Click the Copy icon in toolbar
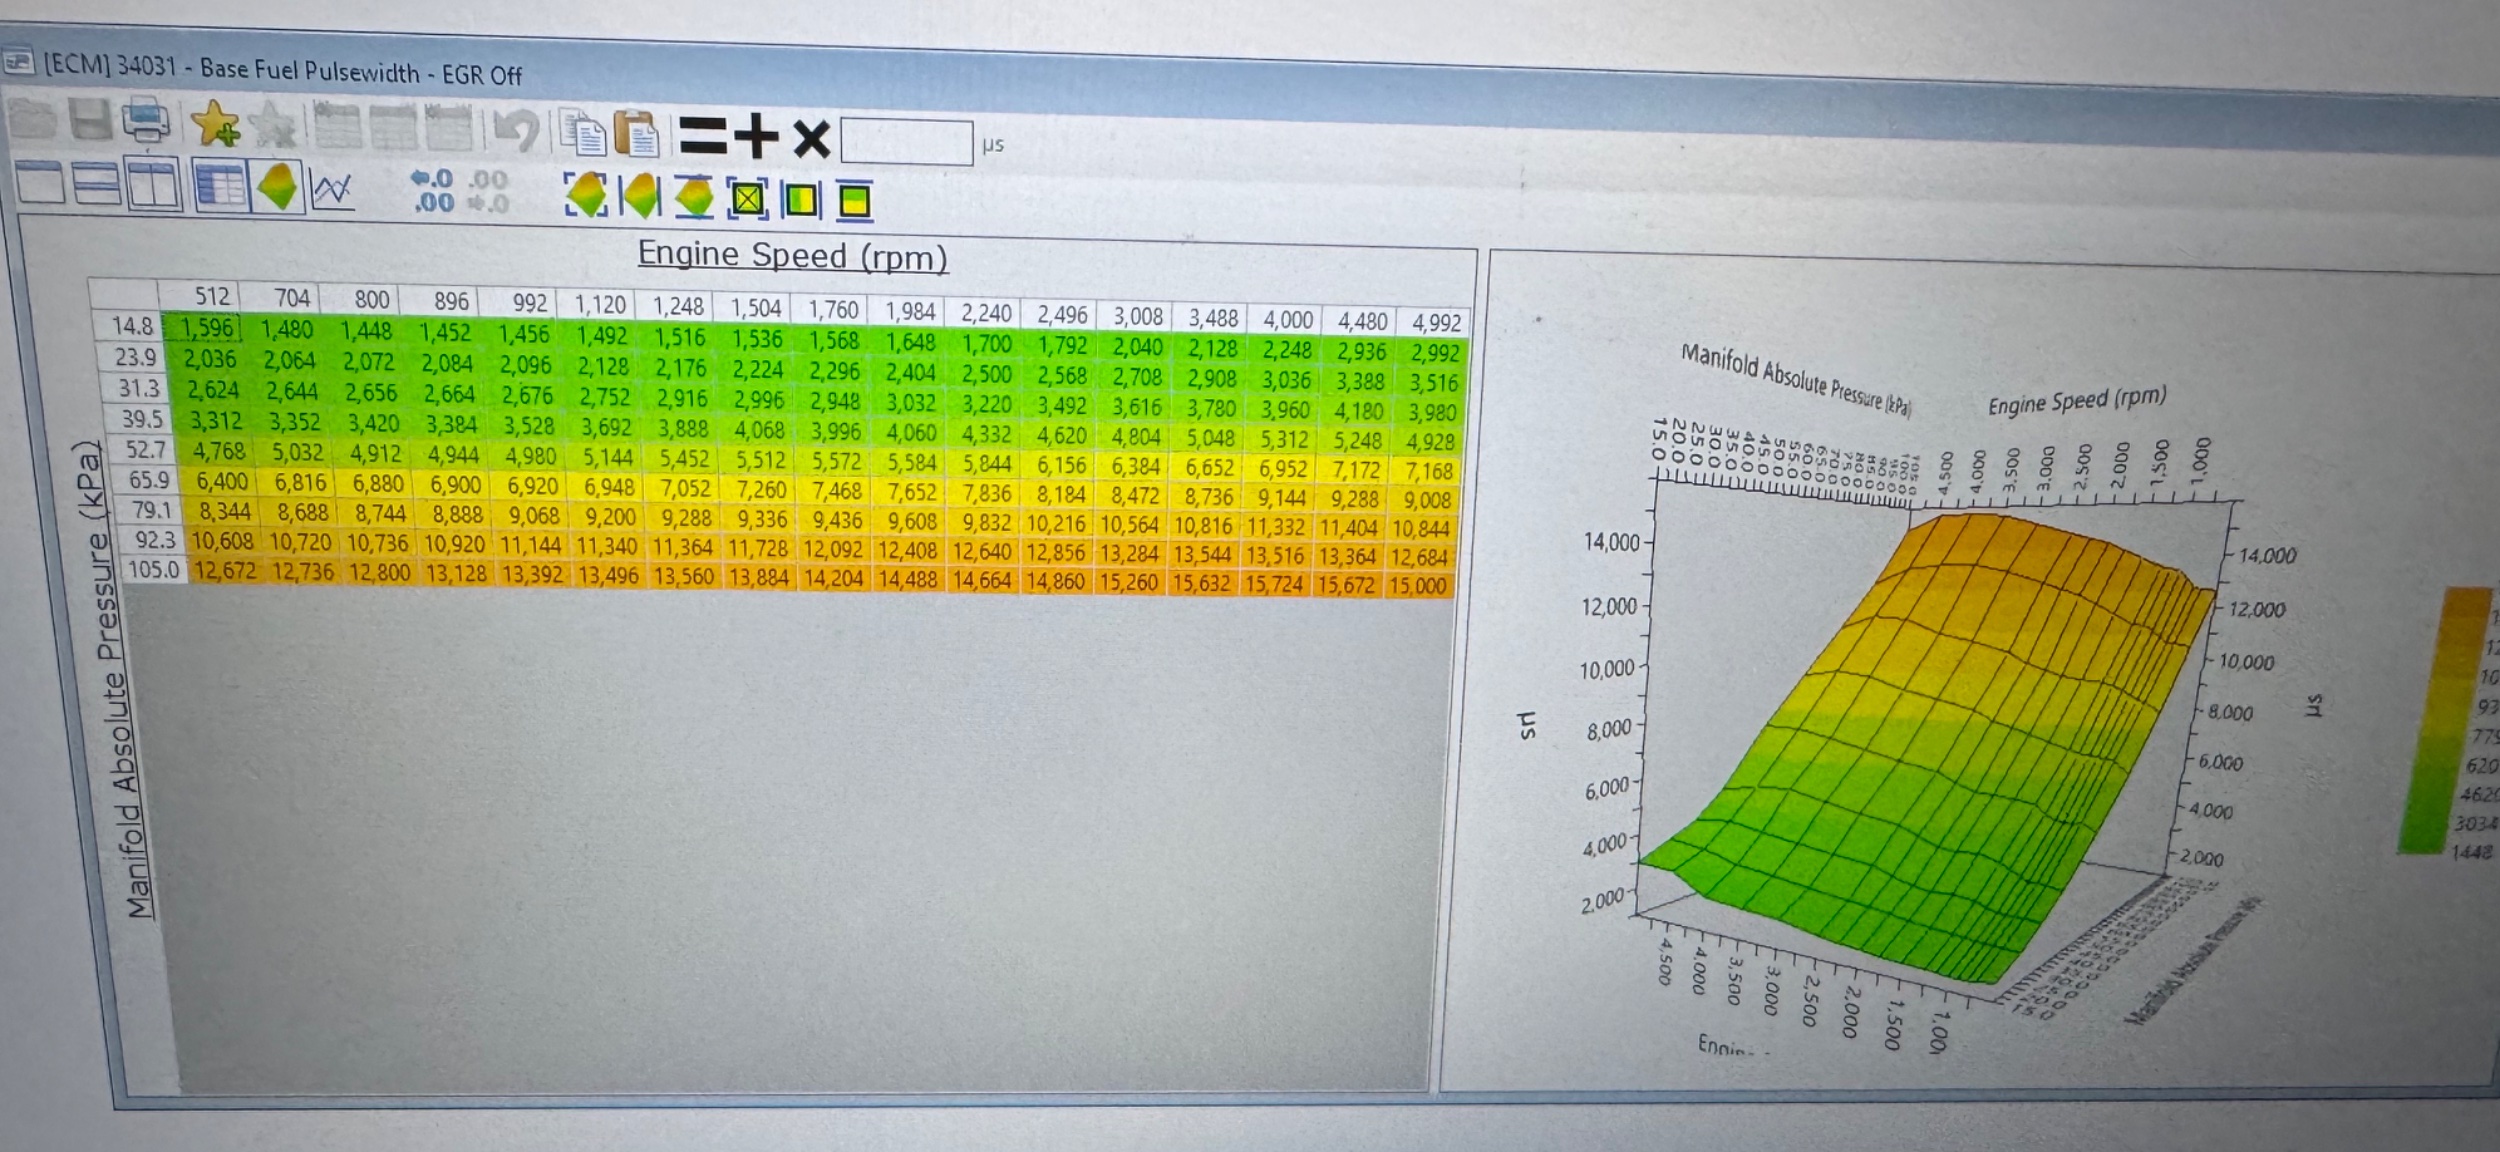 pyautogui.click(x=583, y=134)
